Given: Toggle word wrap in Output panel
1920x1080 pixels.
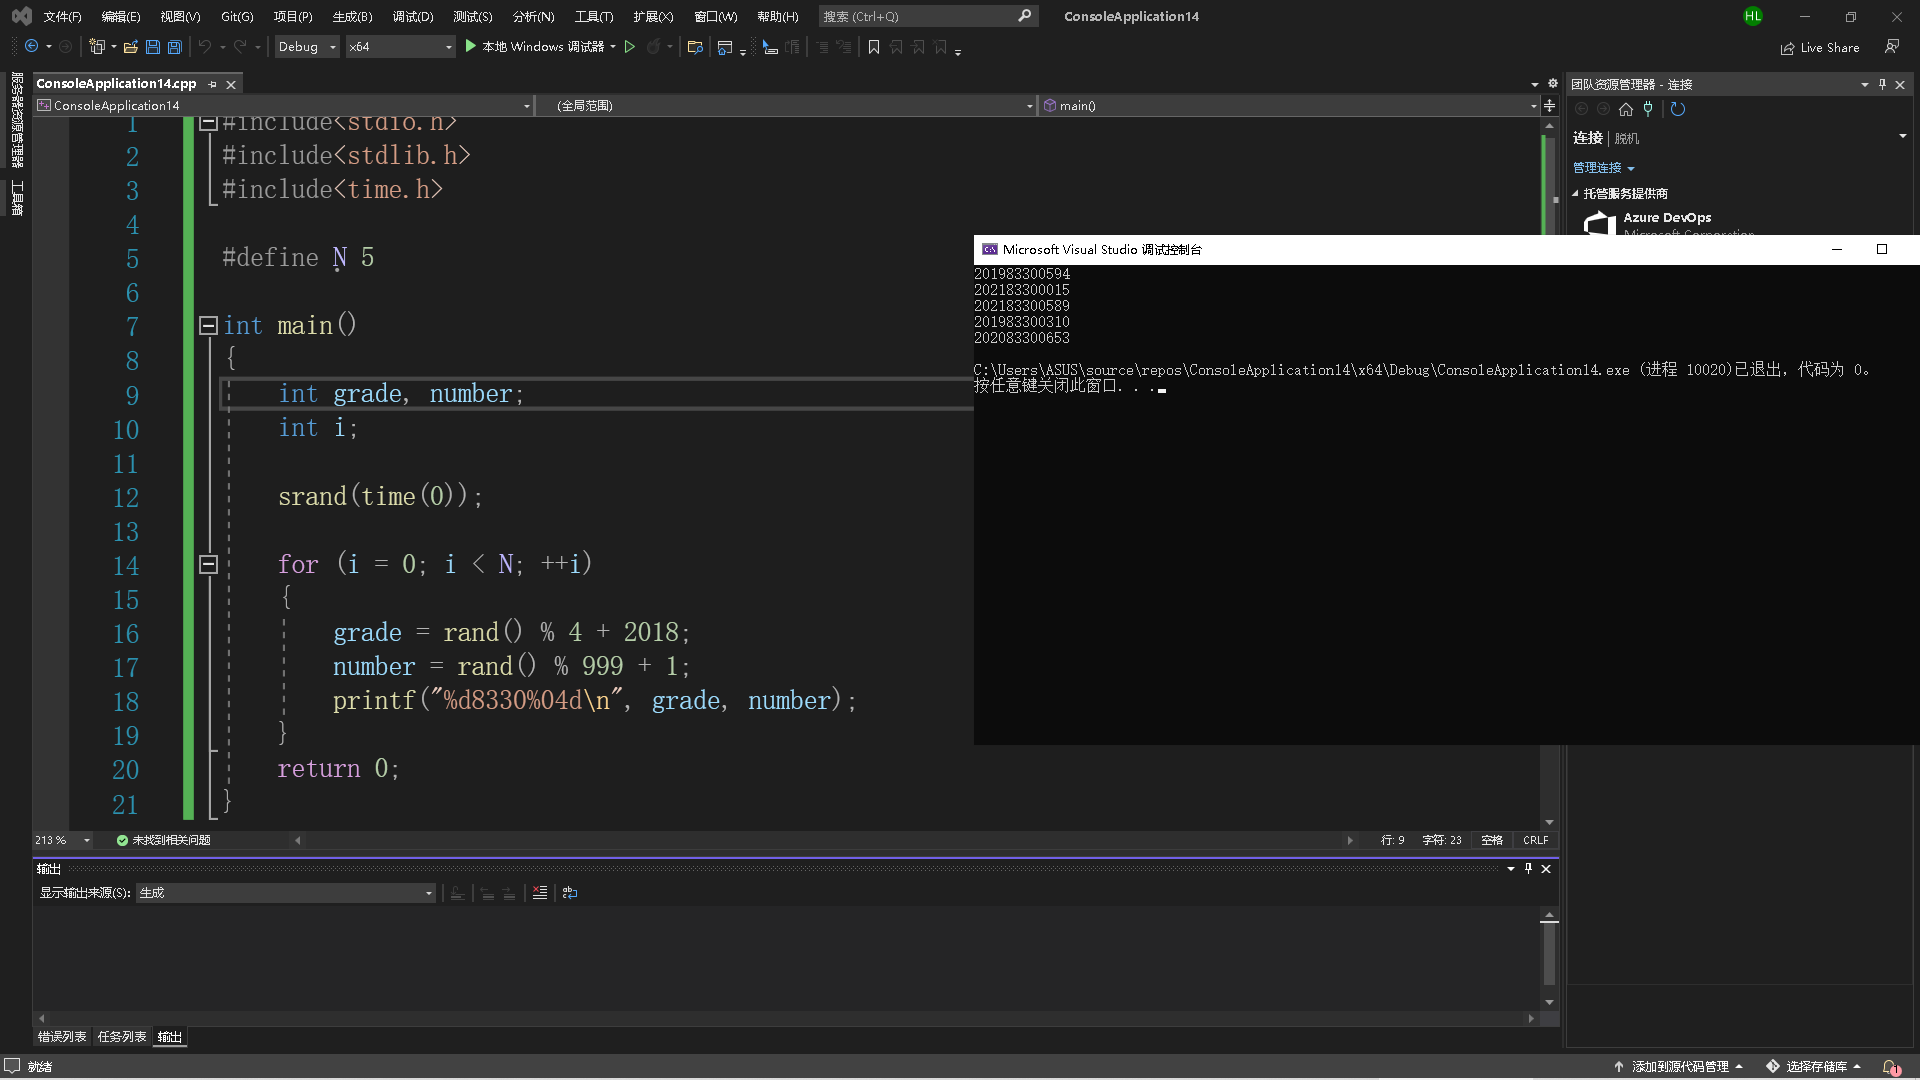Looking at the screenshot, I should pyautogui.click(x=570, y=893).
